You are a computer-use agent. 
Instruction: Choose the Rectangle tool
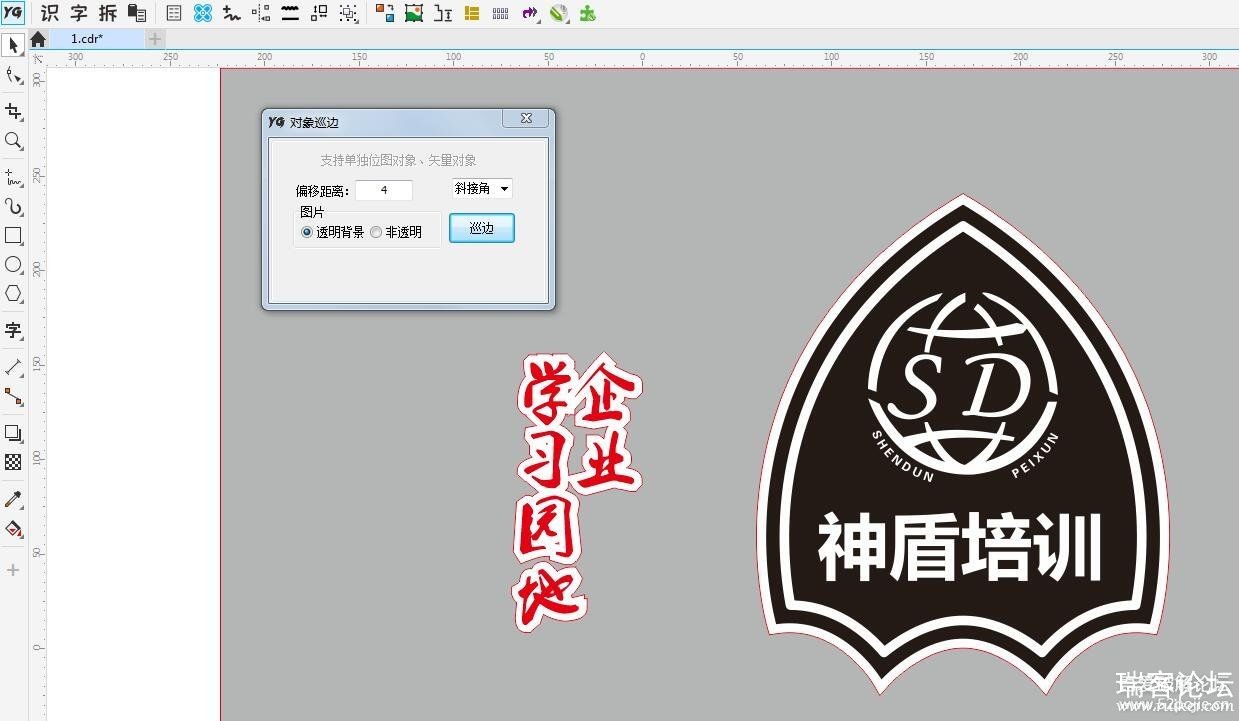pos(13,236)
